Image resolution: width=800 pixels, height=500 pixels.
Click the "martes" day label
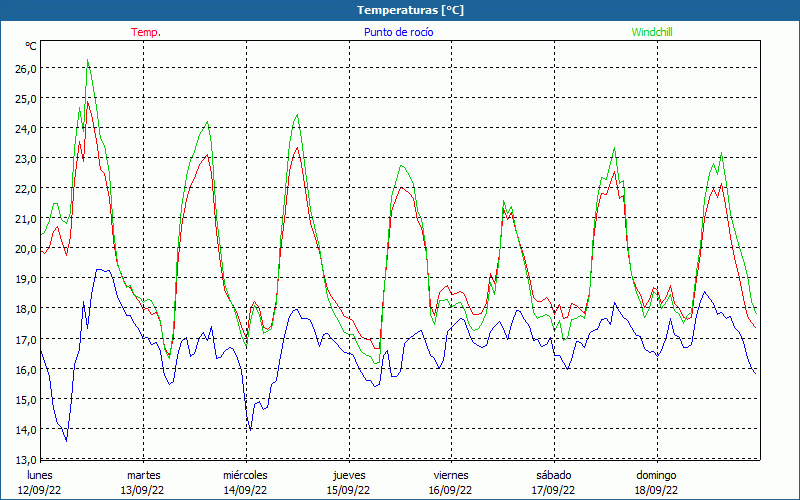pyautogui.click(x=143, y=475)
